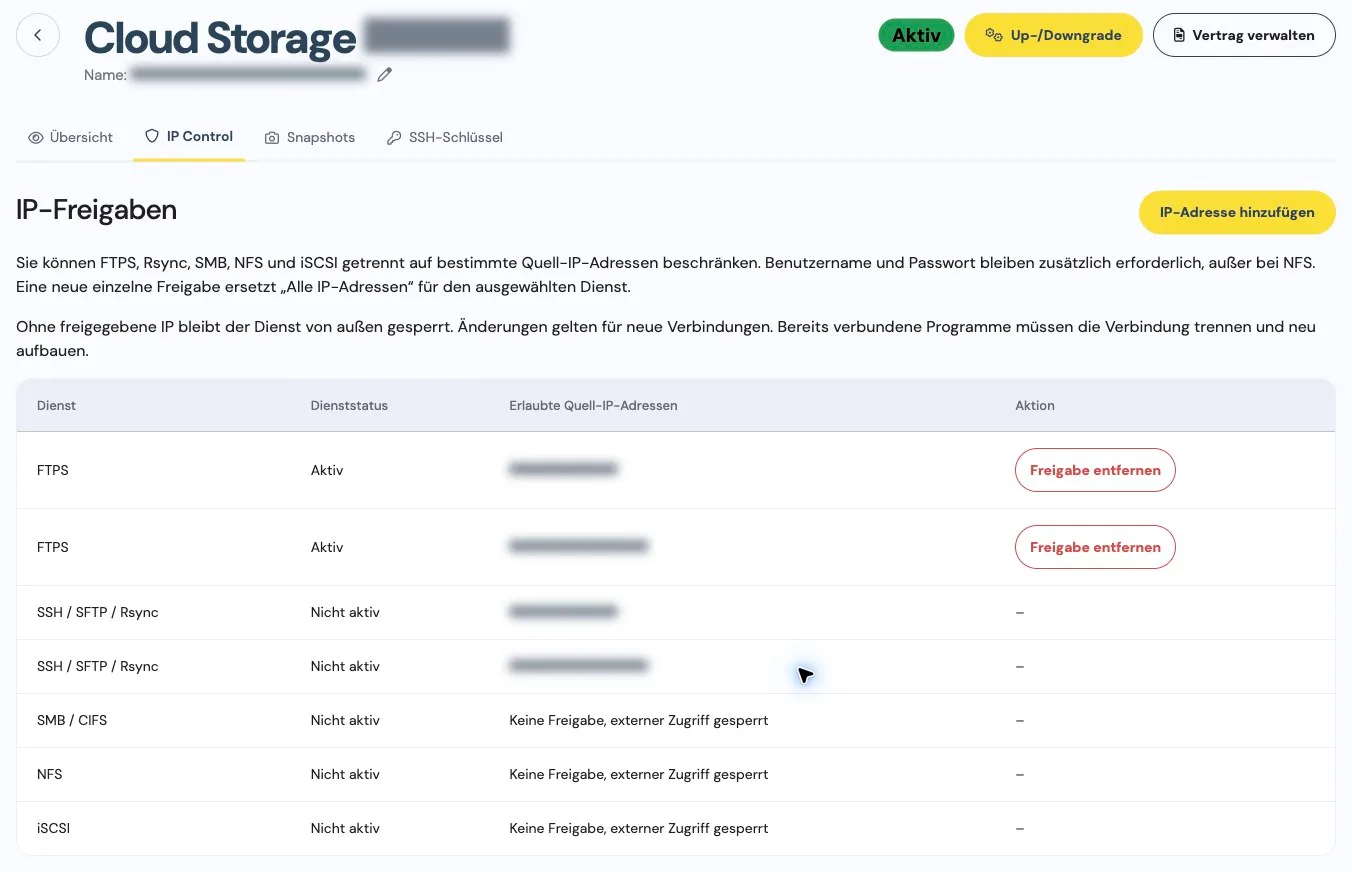1352x872 pixels.
Task: Click the Up-/Downgrade button
Action: pyautogui.click(x=1053, y=35)
